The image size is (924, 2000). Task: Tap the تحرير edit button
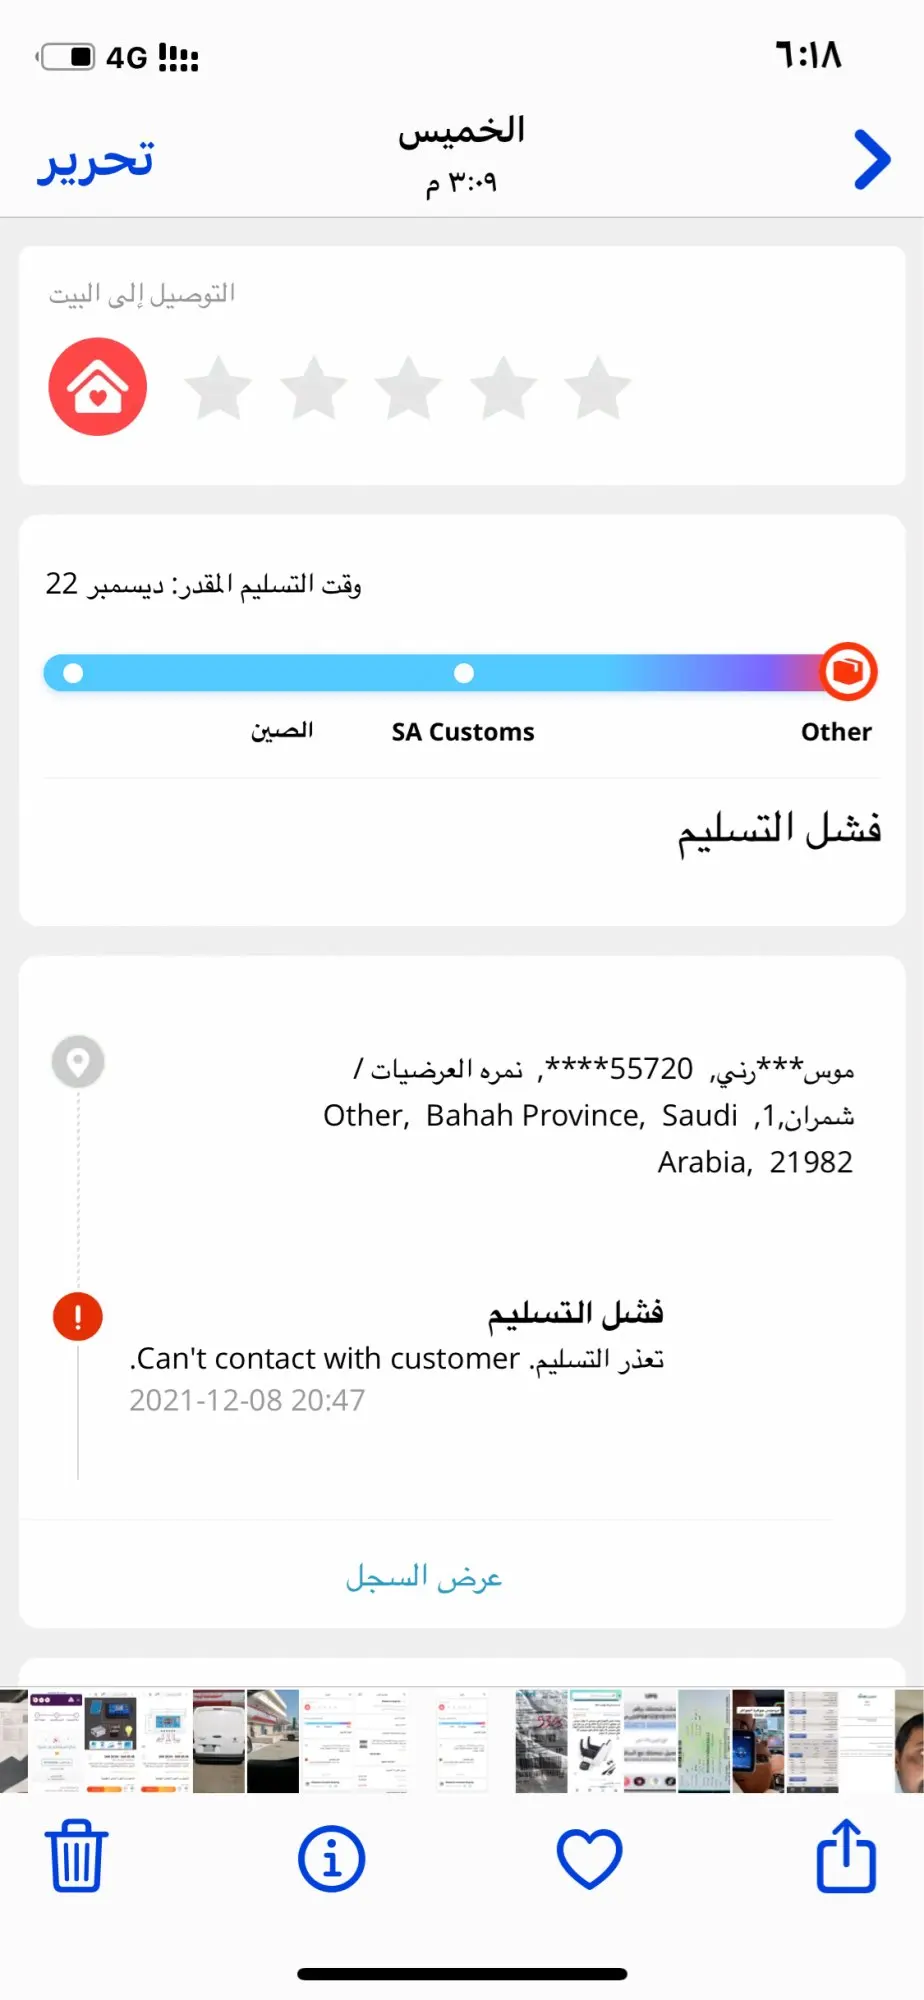click(96, 160)
